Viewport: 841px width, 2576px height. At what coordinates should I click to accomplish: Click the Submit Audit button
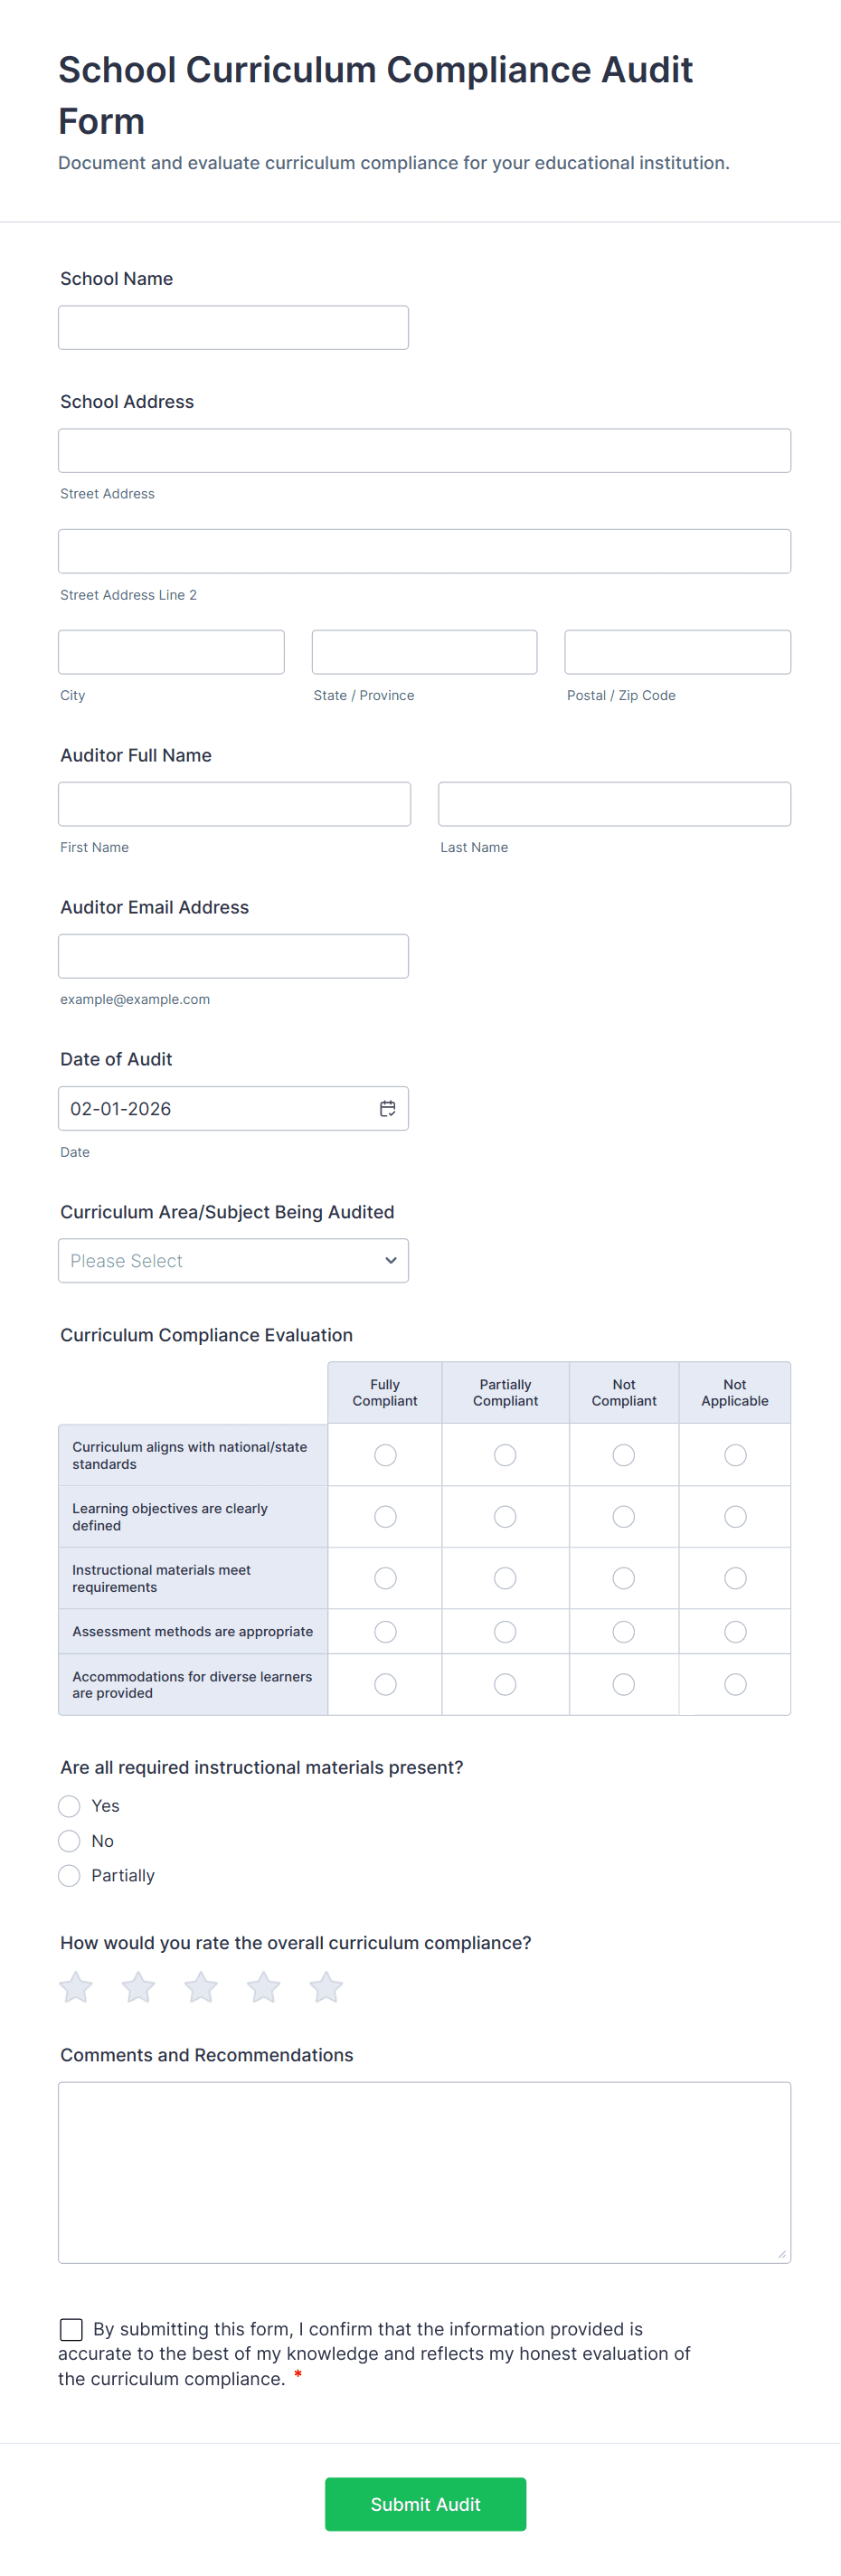point(425,2504)
